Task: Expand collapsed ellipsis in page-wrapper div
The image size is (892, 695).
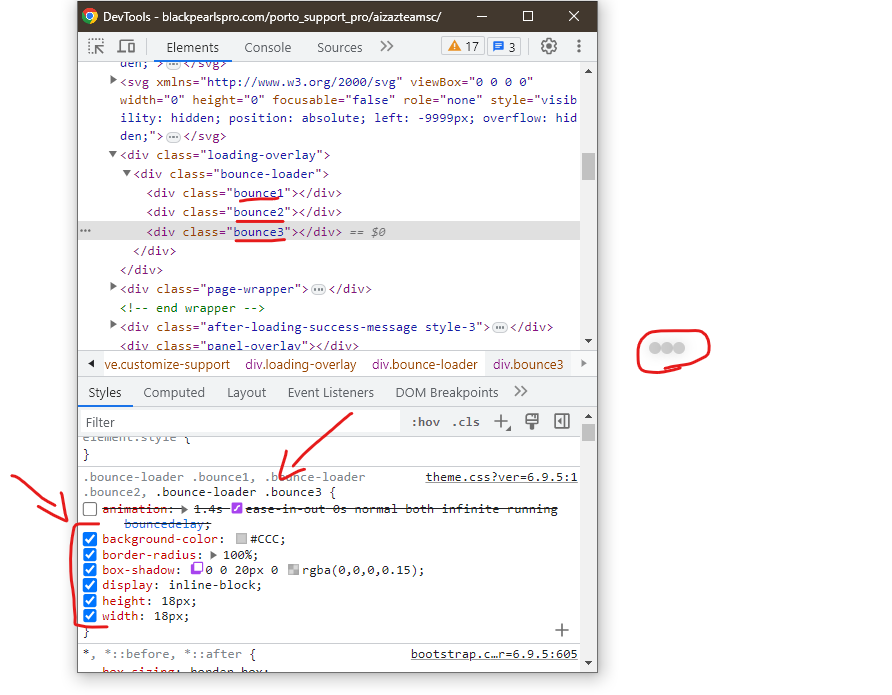Action: 319,289
